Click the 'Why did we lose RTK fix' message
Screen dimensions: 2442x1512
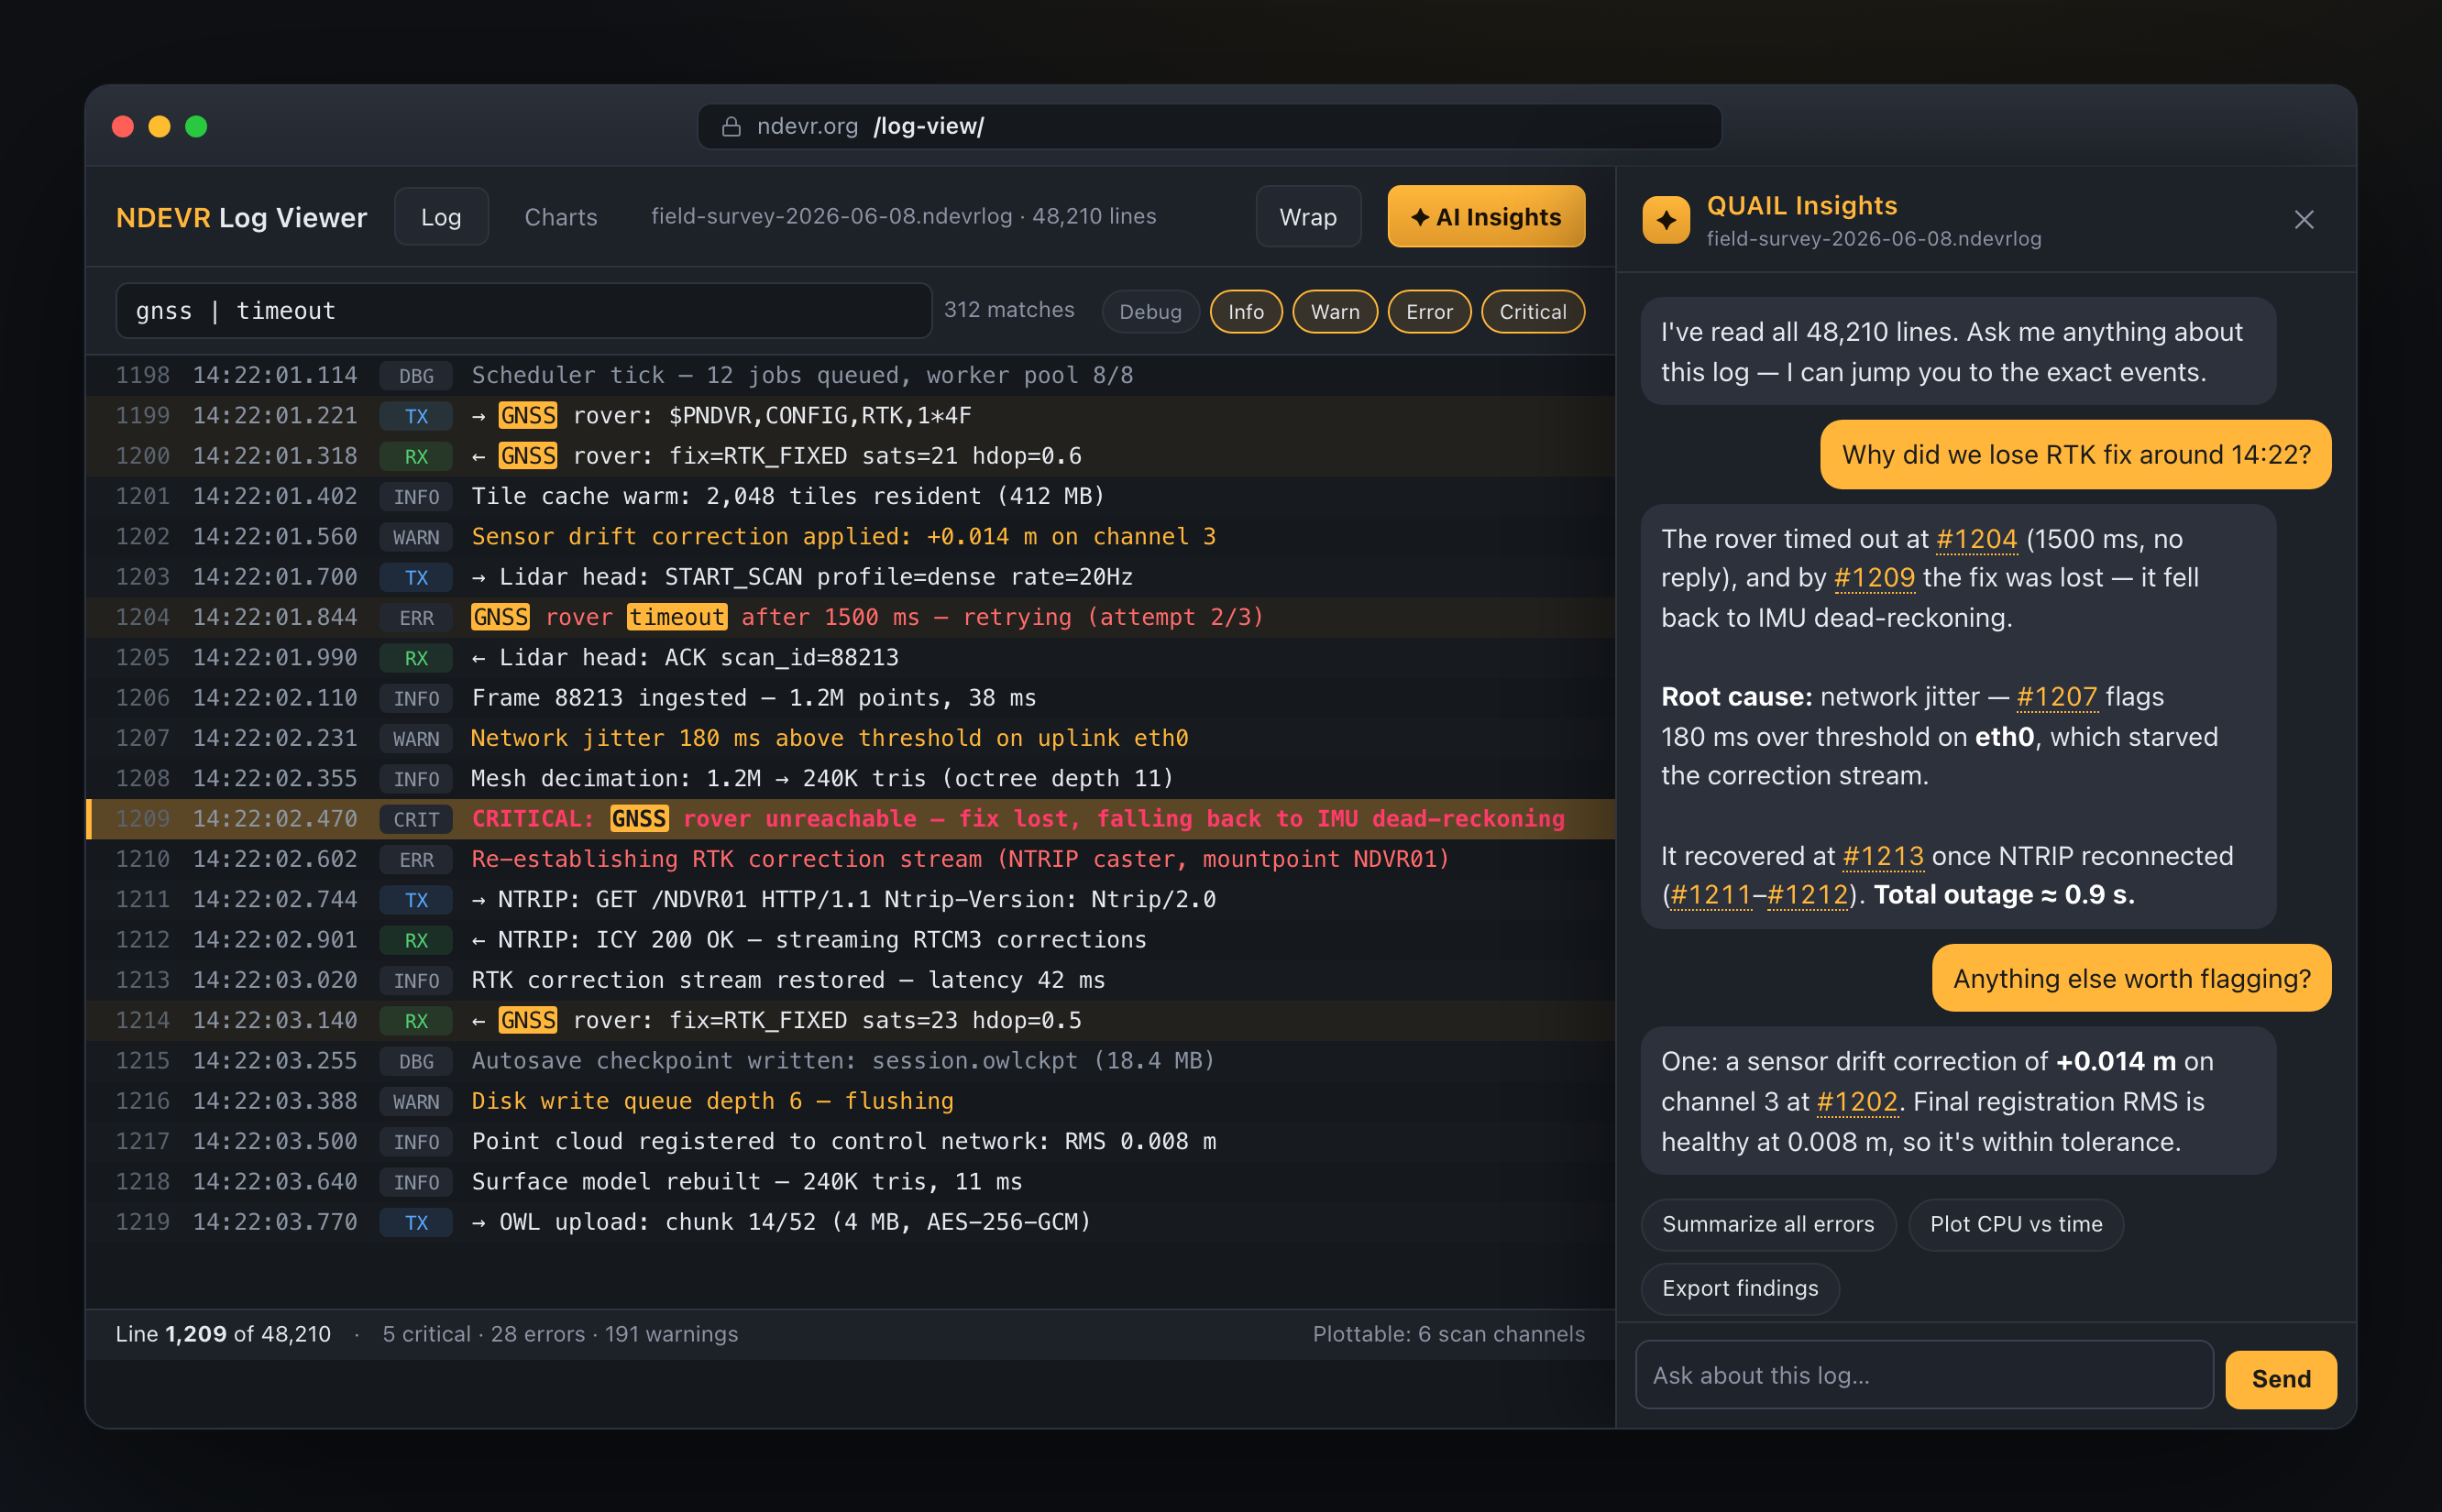pos(2075,455)
